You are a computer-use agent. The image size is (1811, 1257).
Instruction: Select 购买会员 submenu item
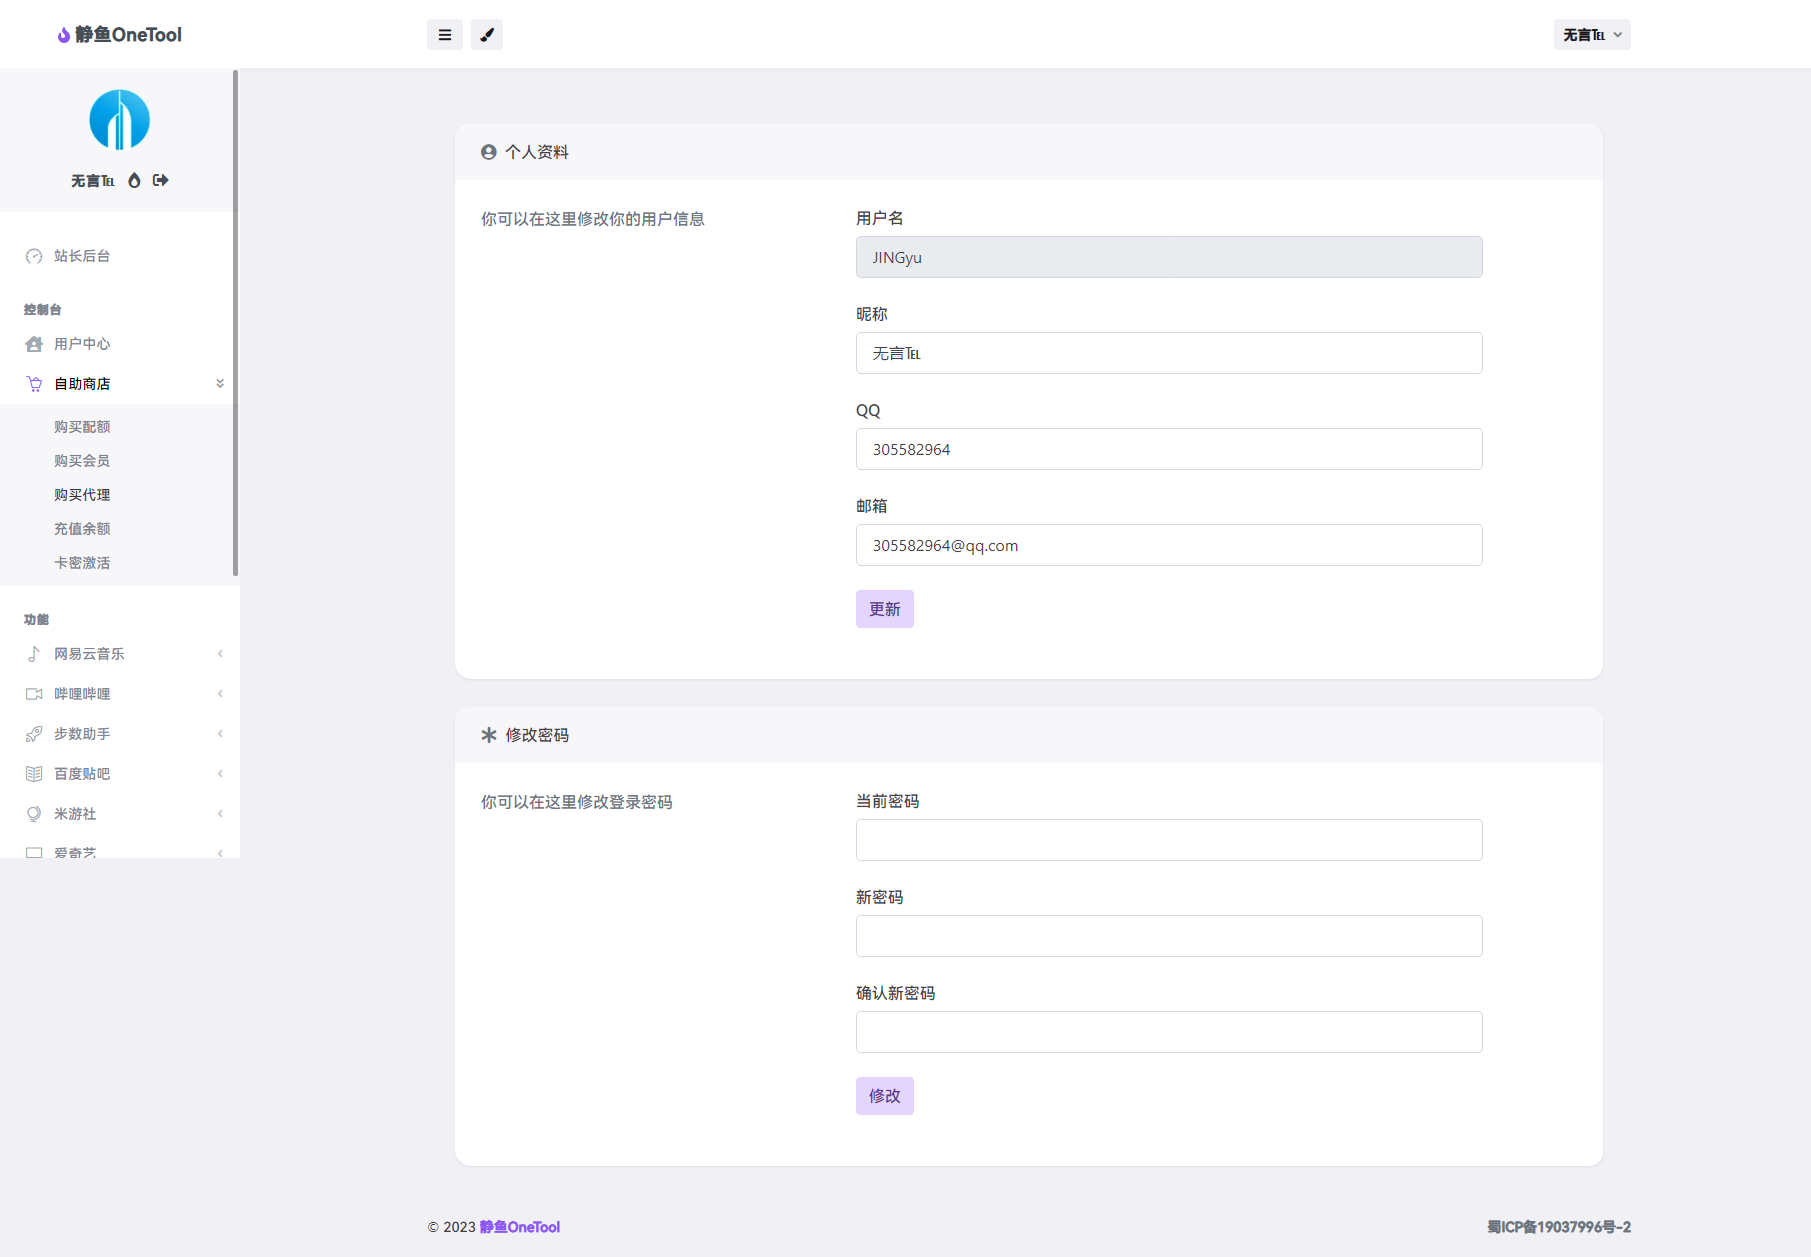[x=82, y=461]
